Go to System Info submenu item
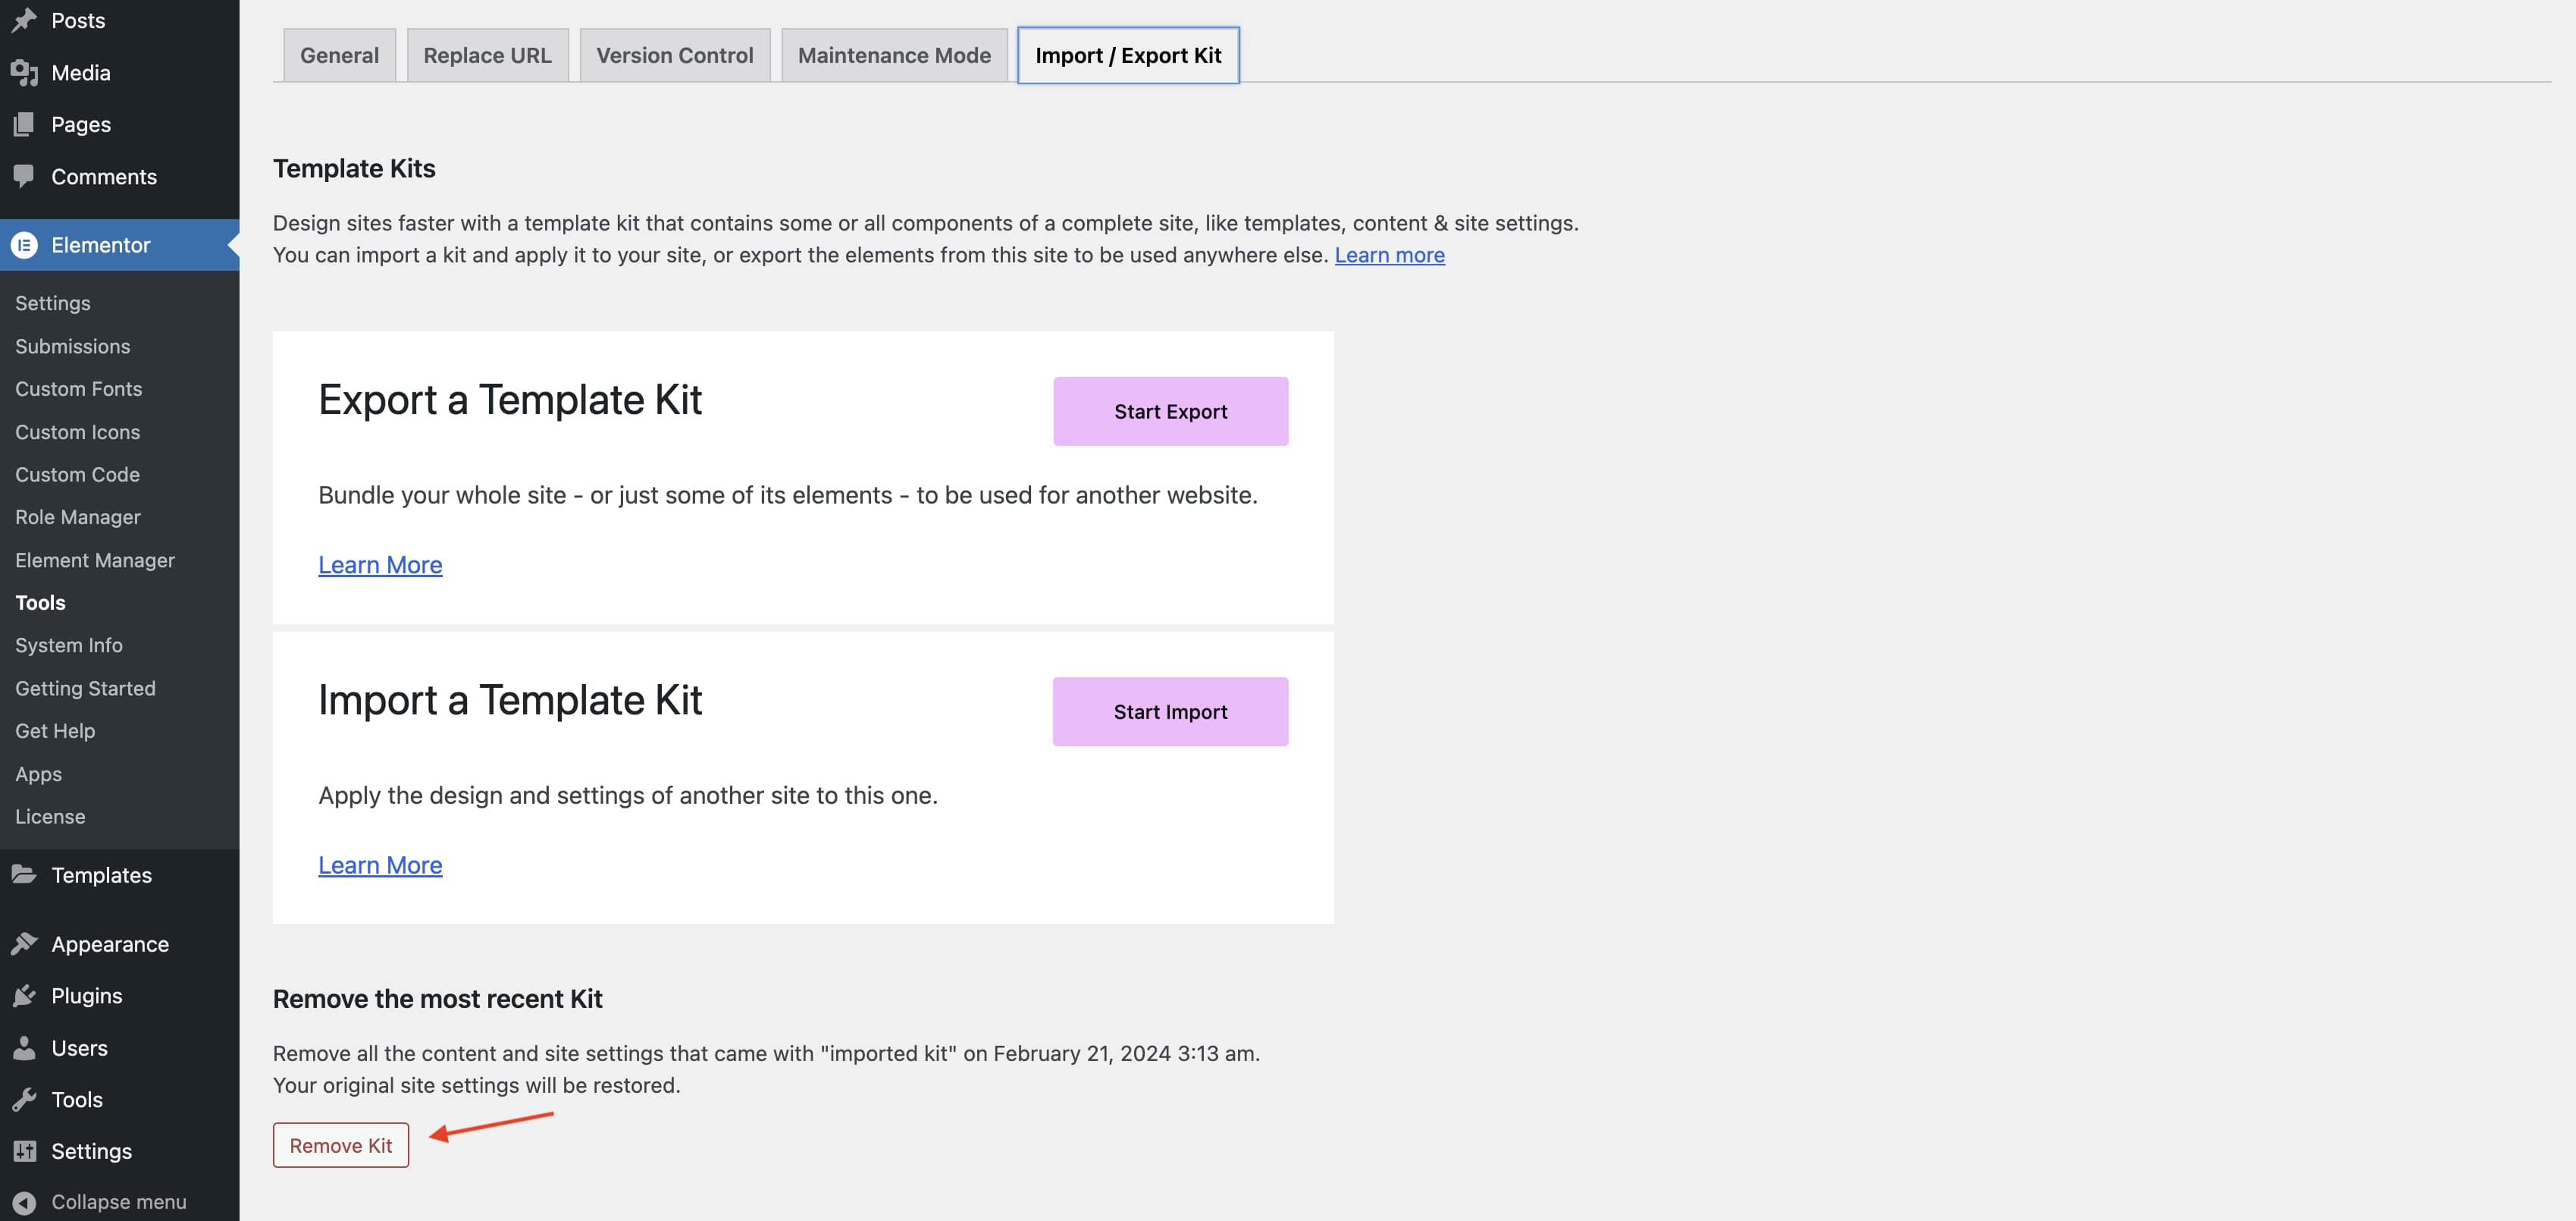2576x1221 pixels. (x=69, y=645)
